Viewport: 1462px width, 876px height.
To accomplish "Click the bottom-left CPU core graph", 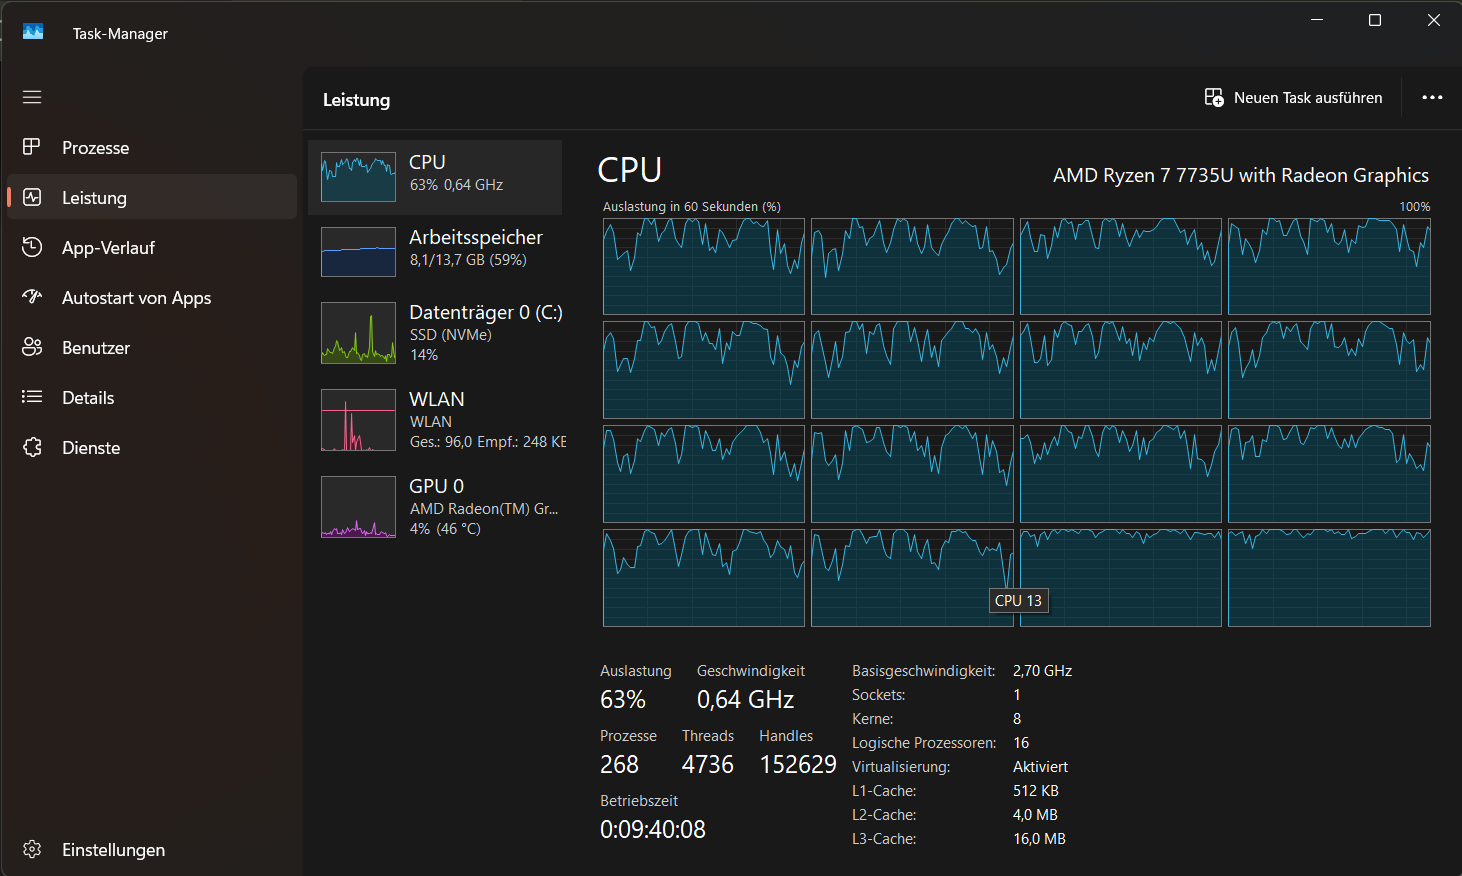I will point(704,578).
